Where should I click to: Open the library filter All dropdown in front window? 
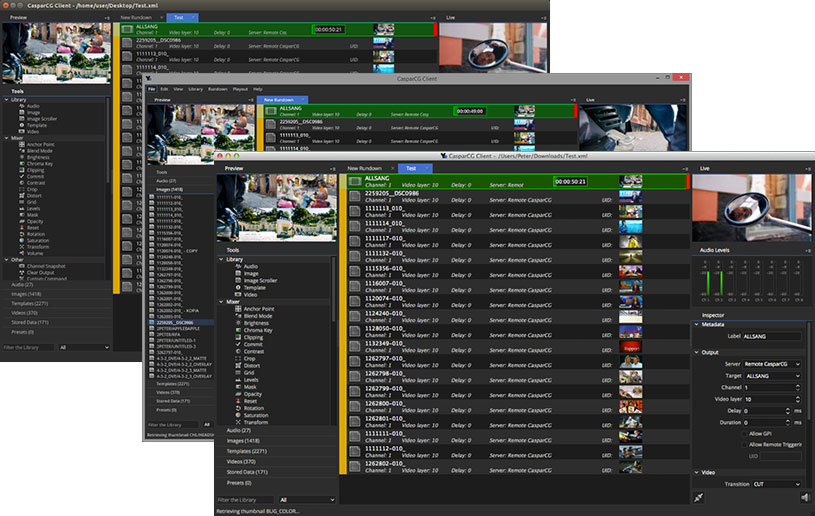pos(307,500)
